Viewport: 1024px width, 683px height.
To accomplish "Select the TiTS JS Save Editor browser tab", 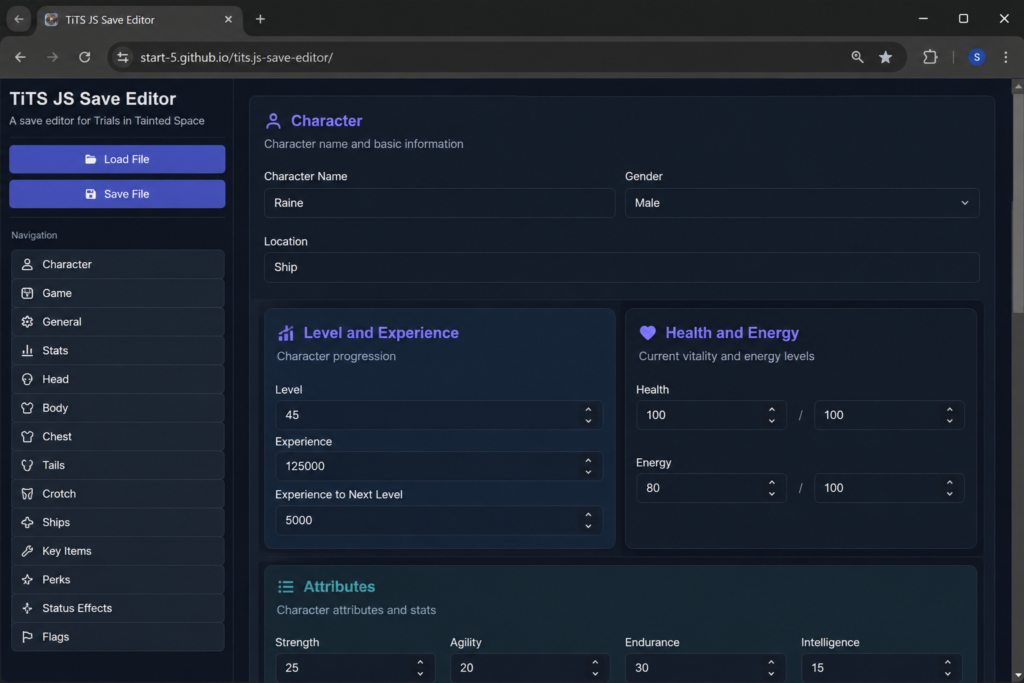I will tap(139, 20).
